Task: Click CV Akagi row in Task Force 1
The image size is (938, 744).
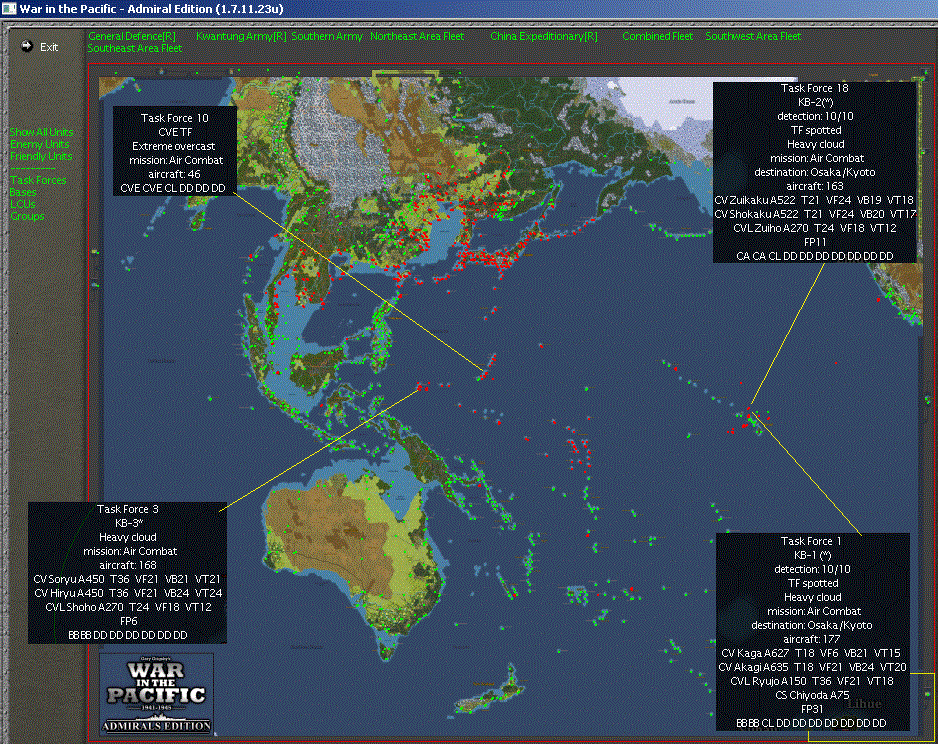Action: coord(812,667)
